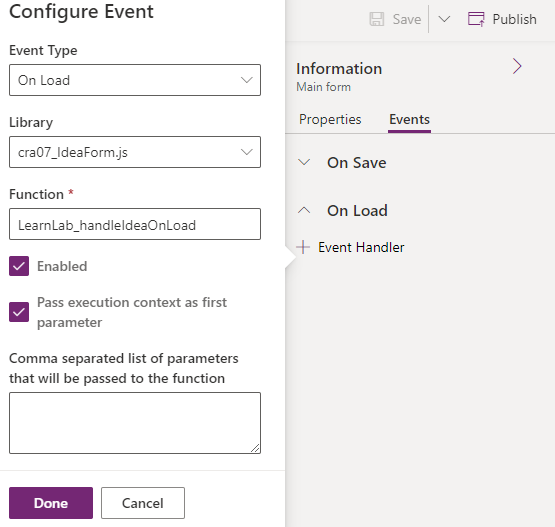Switch to the Properties tab

pyautogui.click(x=330, y=119)
